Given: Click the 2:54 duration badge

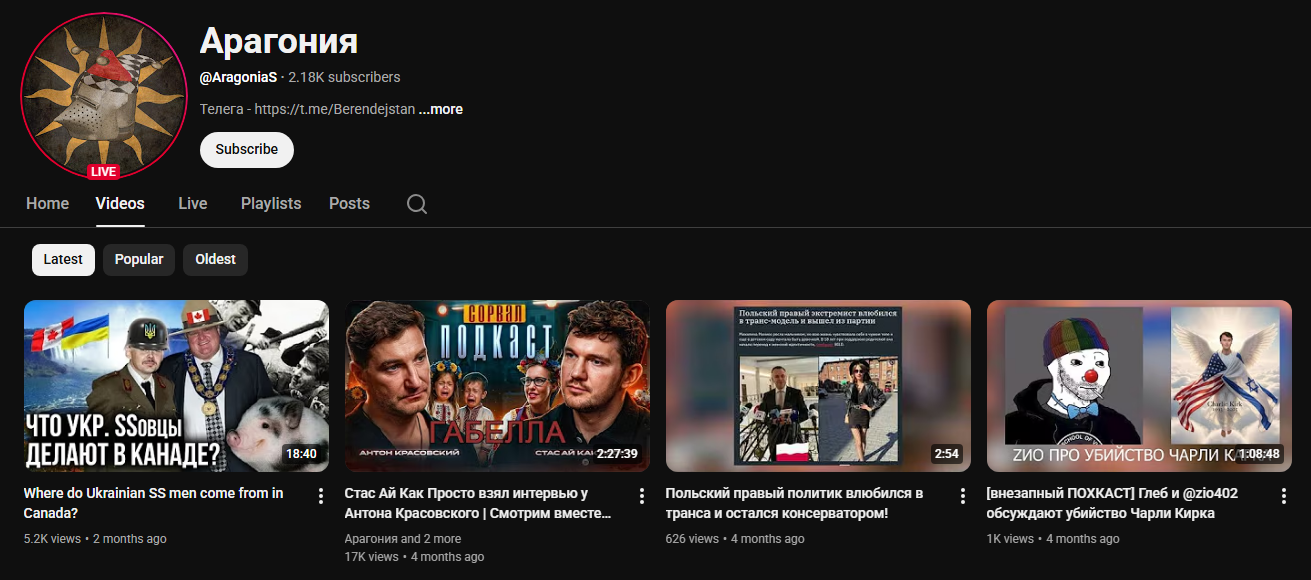Looking at the screenshot, I should [946, 454].
